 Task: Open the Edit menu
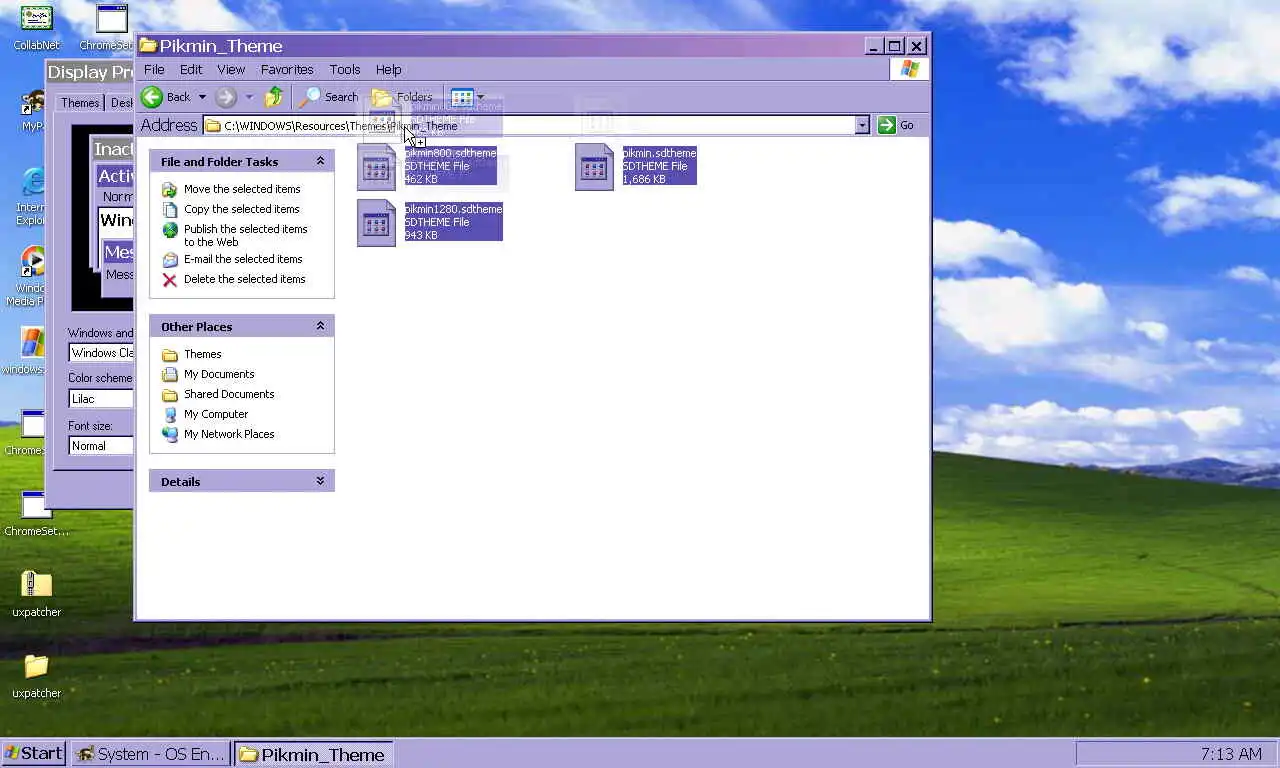point(191,69)
